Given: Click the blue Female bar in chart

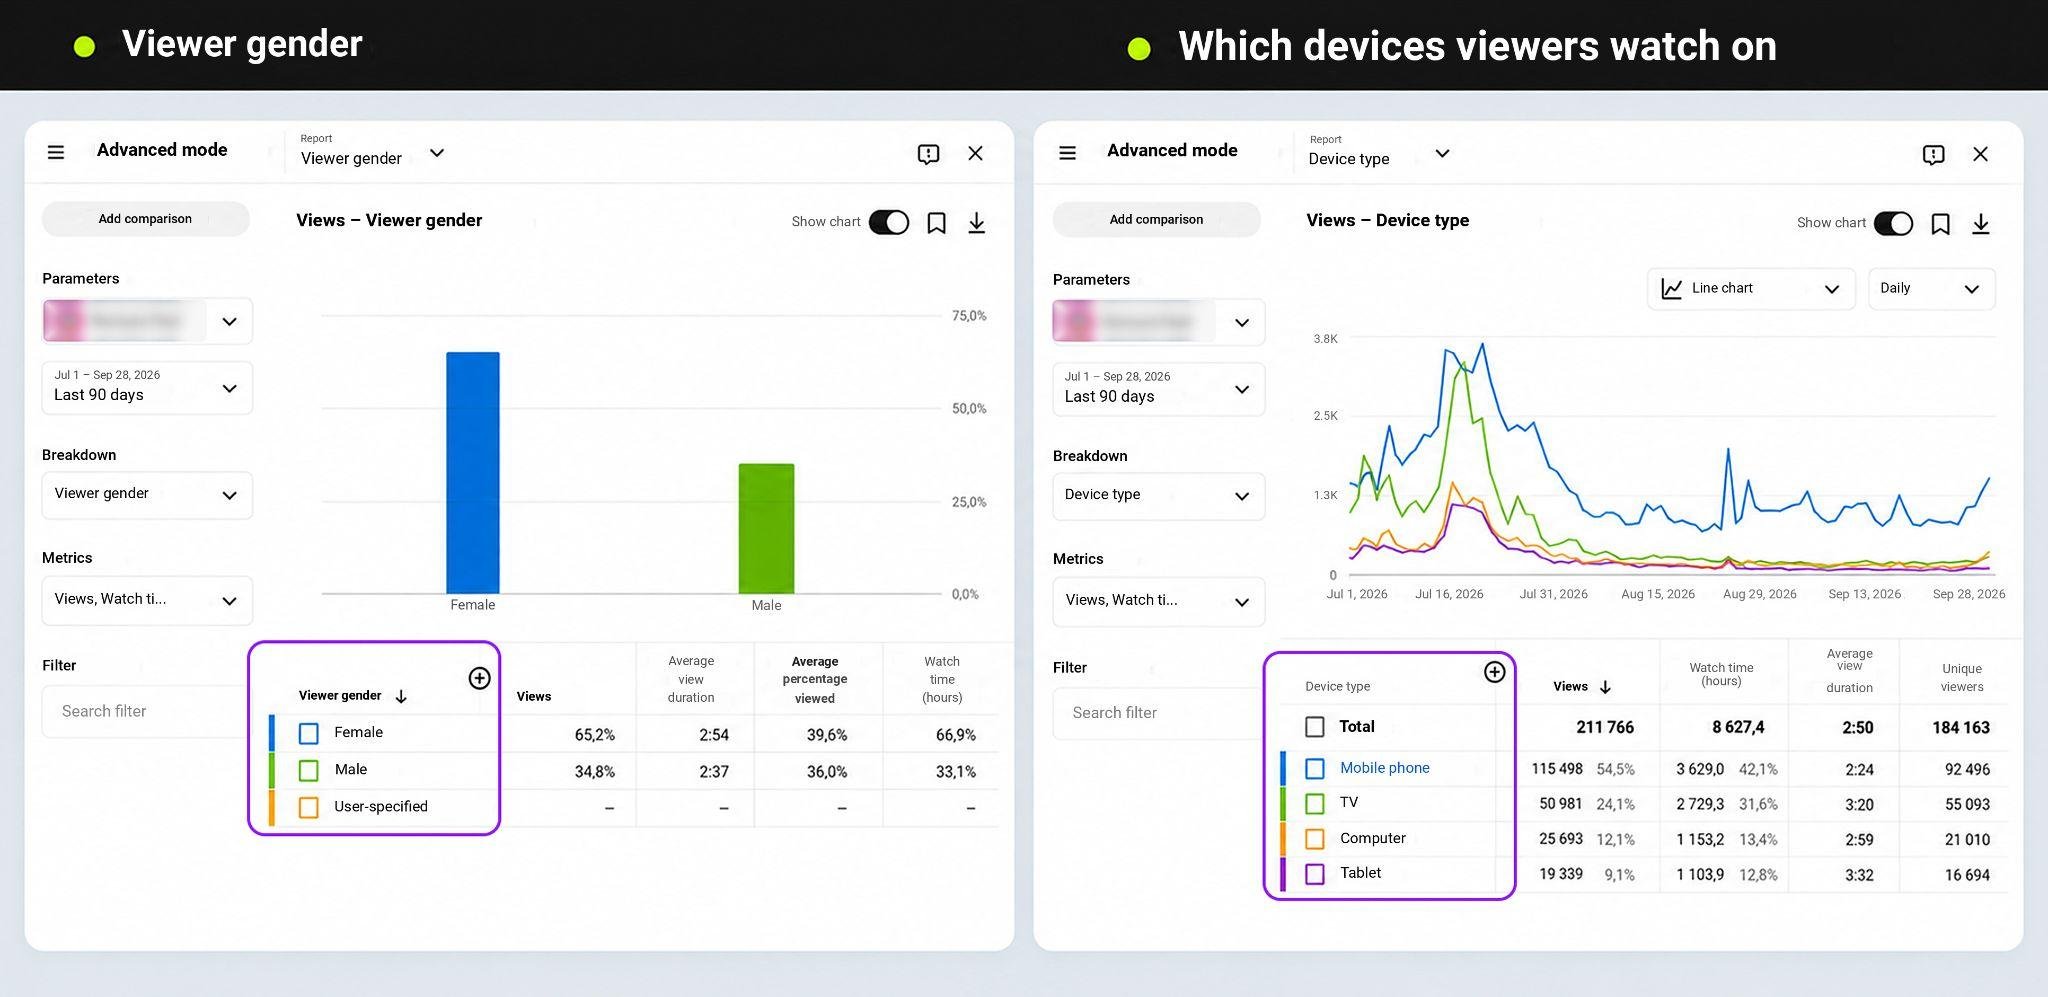Looking at the screenshot, I should click(x=473, y=473).
